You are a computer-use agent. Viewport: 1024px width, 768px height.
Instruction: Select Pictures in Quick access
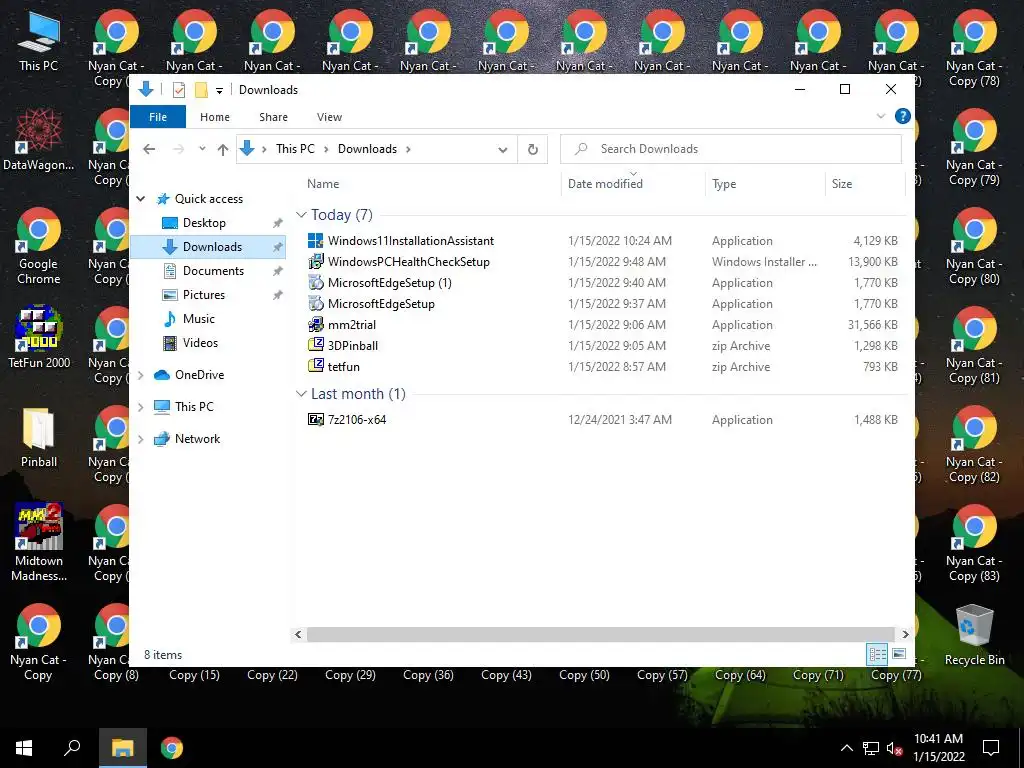pyautogui.click(x=203, y=295)
